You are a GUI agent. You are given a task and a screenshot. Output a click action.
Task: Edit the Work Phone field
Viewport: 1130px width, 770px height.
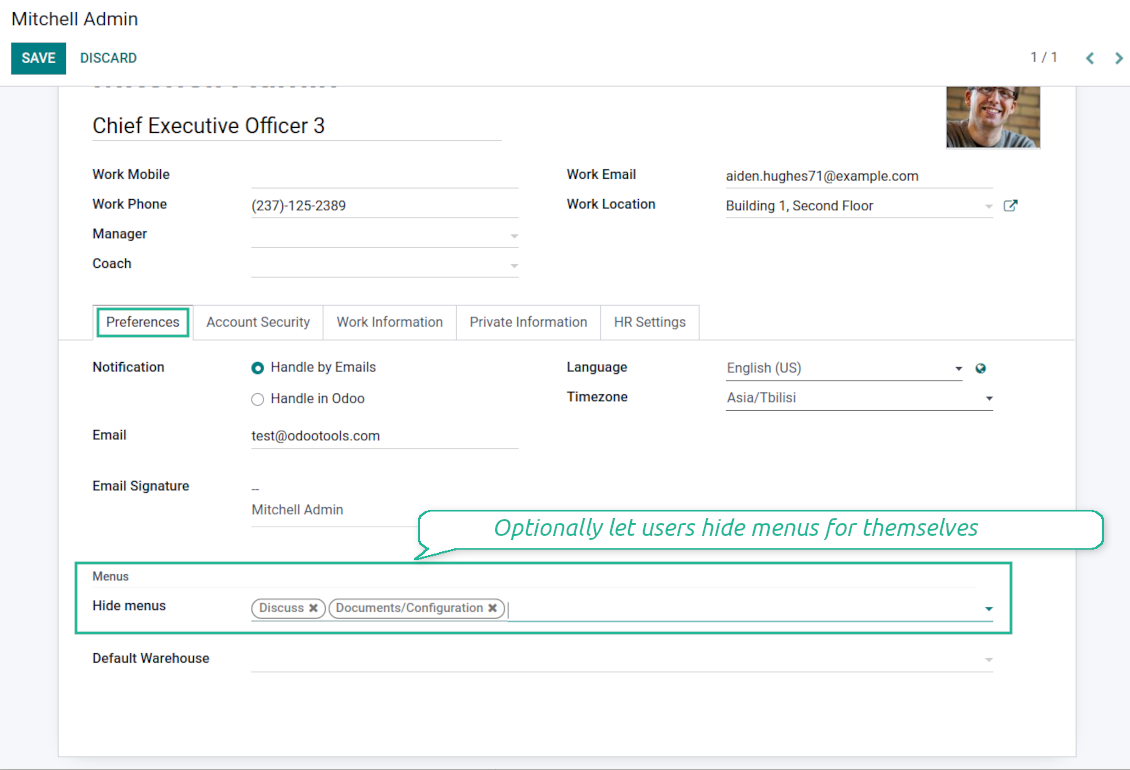click(385, 205)
